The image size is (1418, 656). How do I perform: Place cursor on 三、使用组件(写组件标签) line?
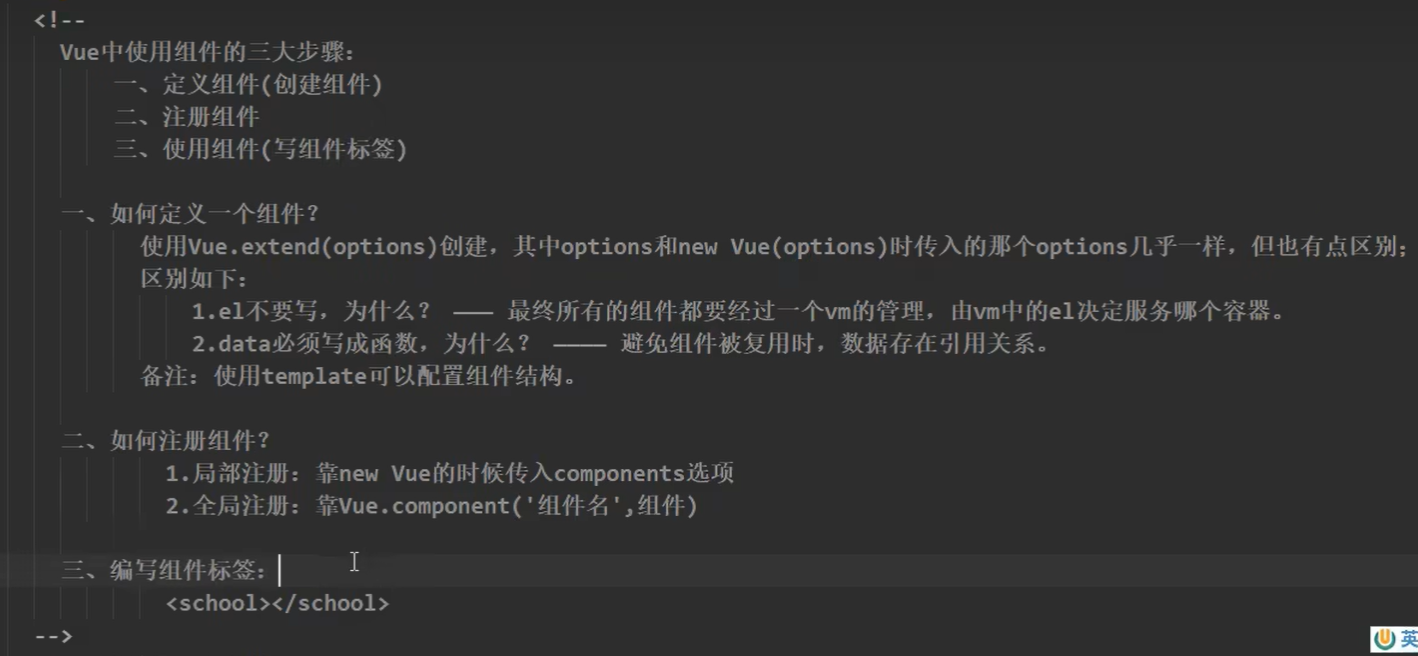click(x=260, y=149)
